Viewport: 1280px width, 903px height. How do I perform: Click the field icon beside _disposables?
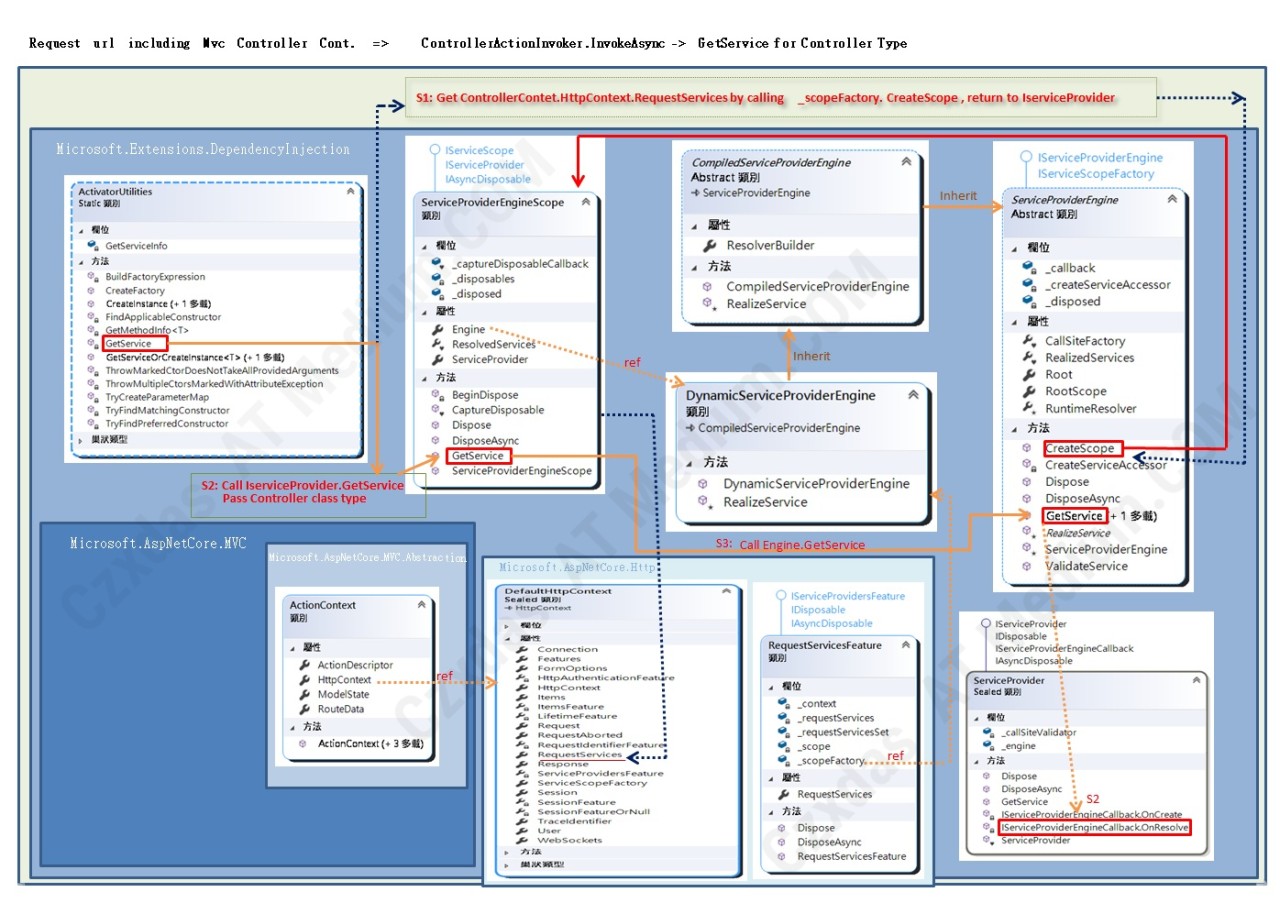point(437,279)
